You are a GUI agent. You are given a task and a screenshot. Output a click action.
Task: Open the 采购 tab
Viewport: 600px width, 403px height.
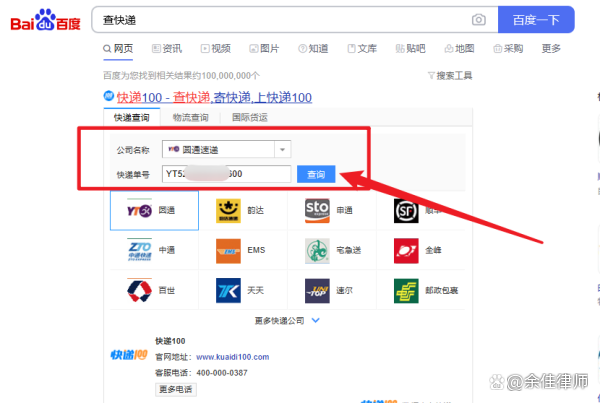(x=508, y=49)
